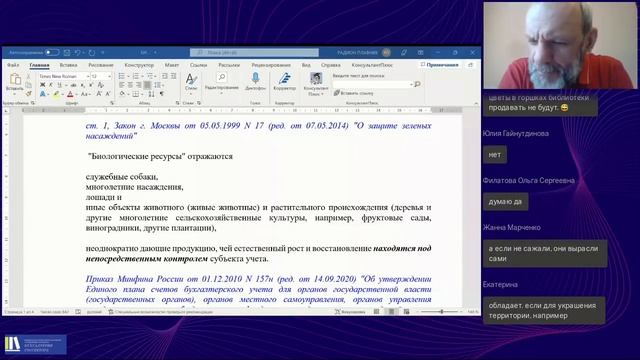Viewport: 640px width, 360px height.
Task: Align text left
Action: tap(122, 85)
